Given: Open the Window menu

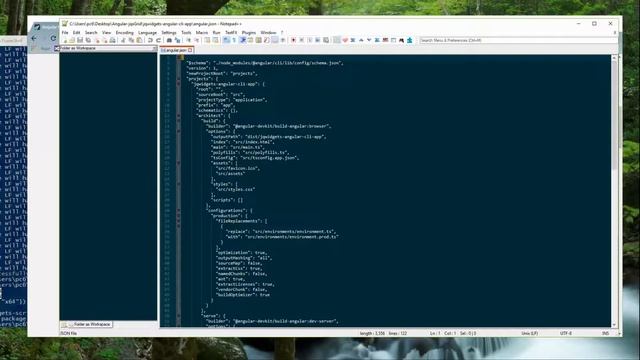Looking at the screenshot, I should coord(268,32).
